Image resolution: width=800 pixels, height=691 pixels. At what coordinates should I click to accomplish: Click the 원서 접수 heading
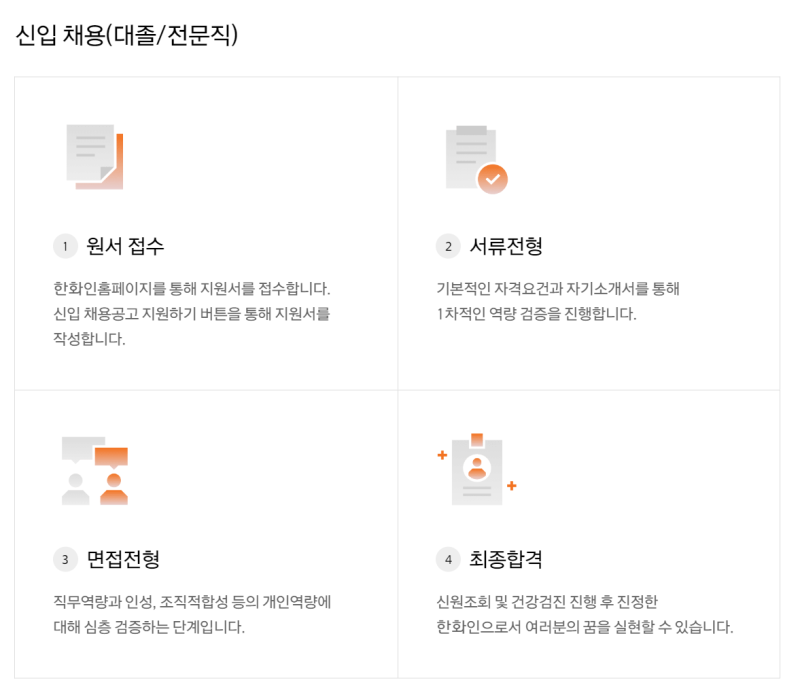125,246
